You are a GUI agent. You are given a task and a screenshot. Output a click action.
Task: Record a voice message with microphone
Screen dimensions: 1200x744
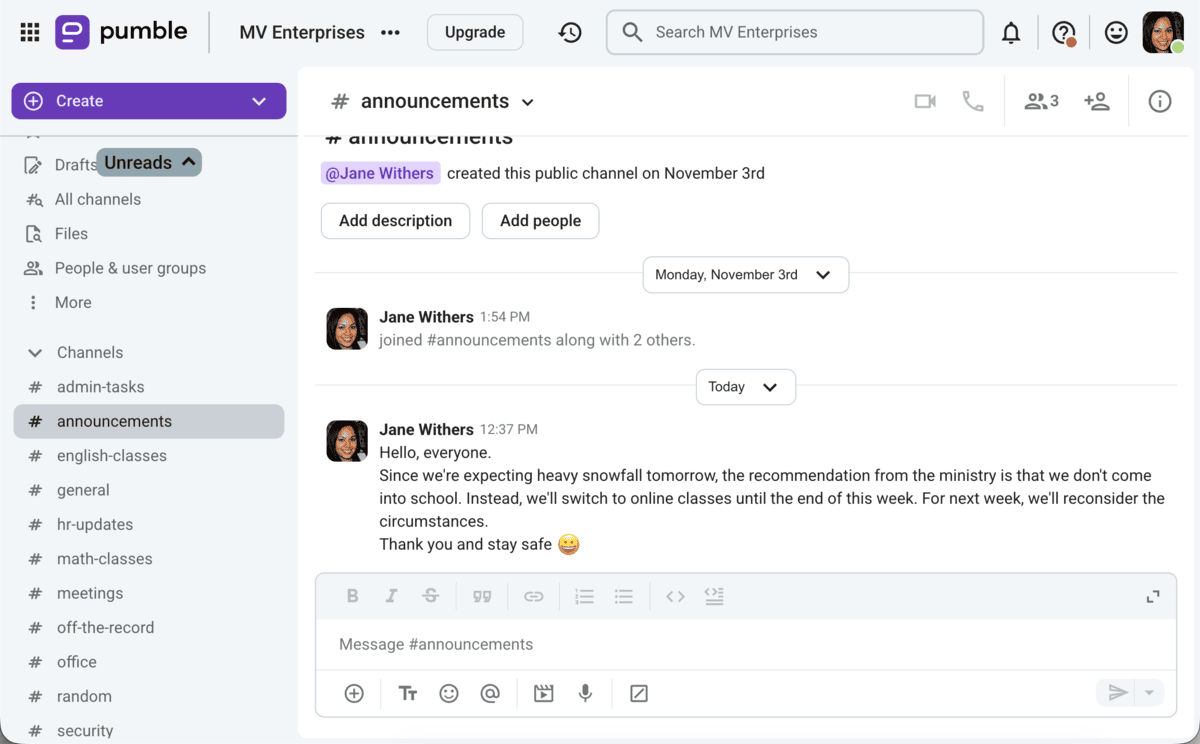tap(586, 693)
